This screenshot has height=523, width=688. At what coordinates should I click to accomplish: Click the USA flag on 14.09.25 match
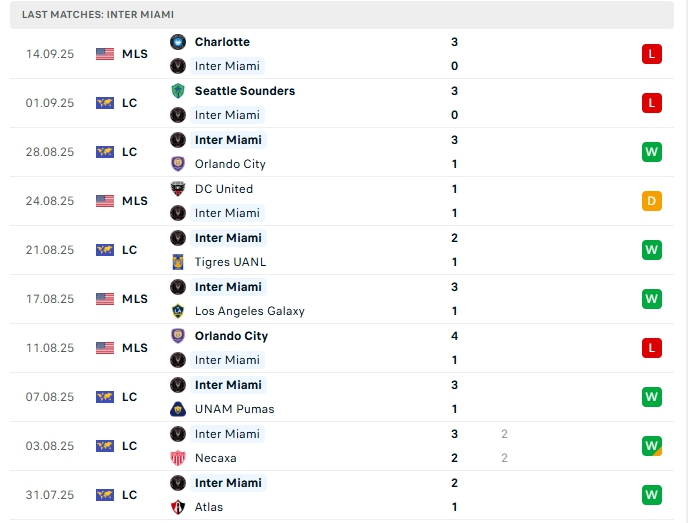[105, 54]
